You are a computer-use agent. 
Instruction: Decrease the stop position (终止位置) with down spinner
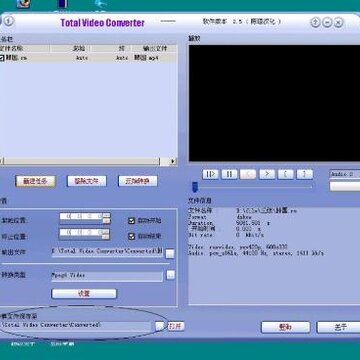point(106,237)
